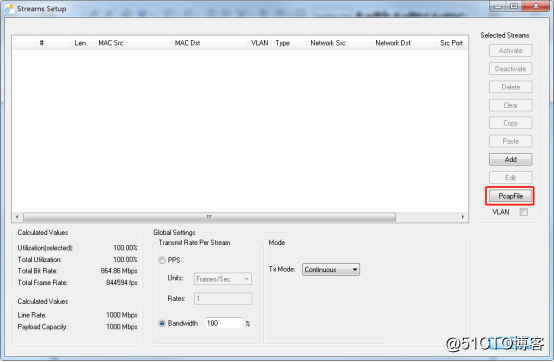554x362 pixels.
Task: Click the Total Frame Rate value 844594 fps
Action: coord(122,283)
